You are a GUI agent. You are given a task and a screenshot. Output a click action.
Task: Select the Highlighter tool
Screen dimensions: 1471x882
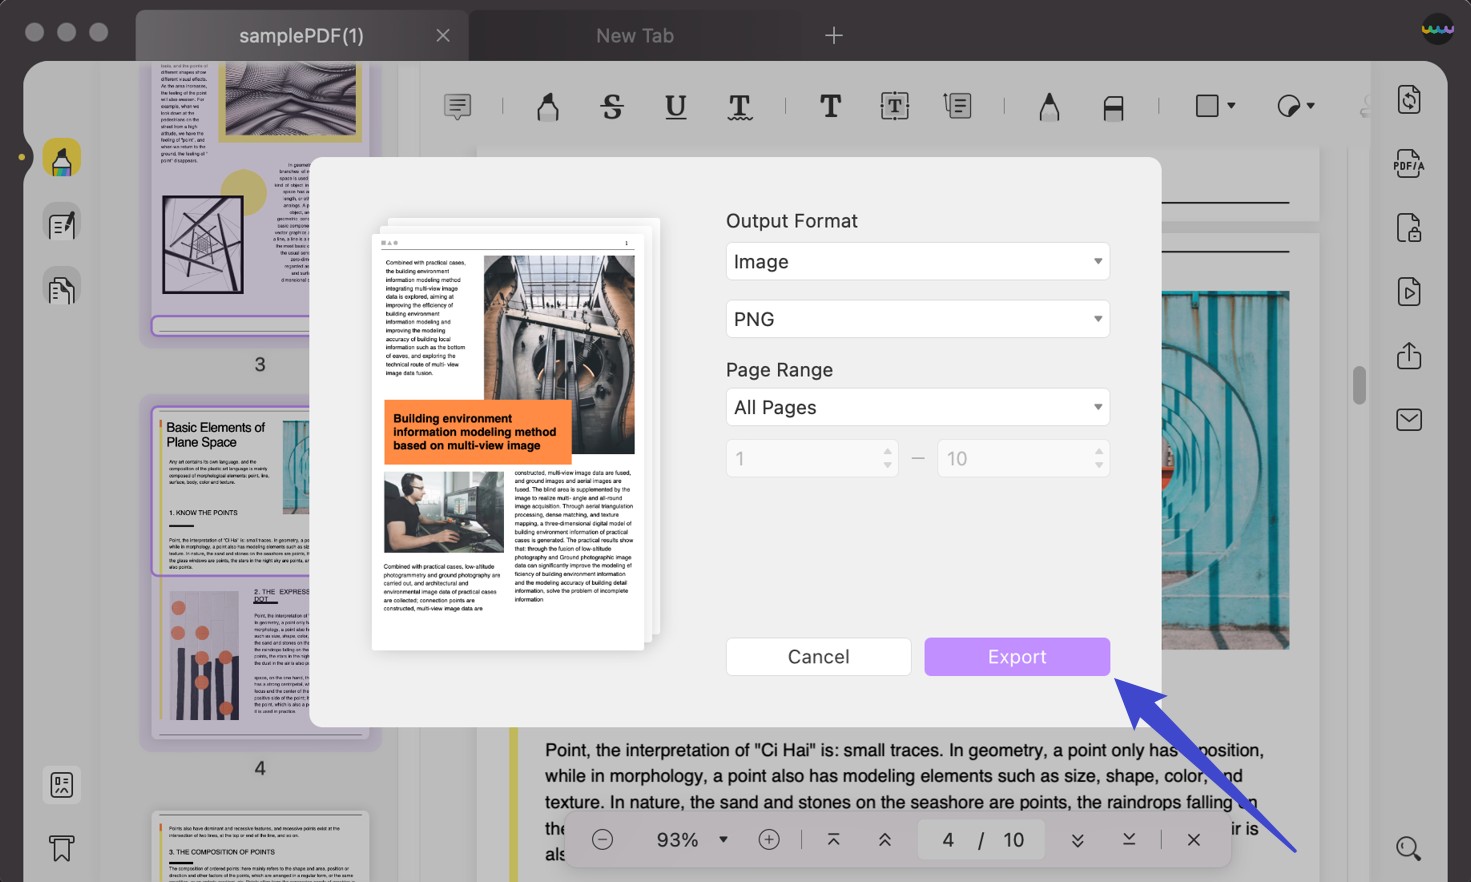[x=546, y=106]
